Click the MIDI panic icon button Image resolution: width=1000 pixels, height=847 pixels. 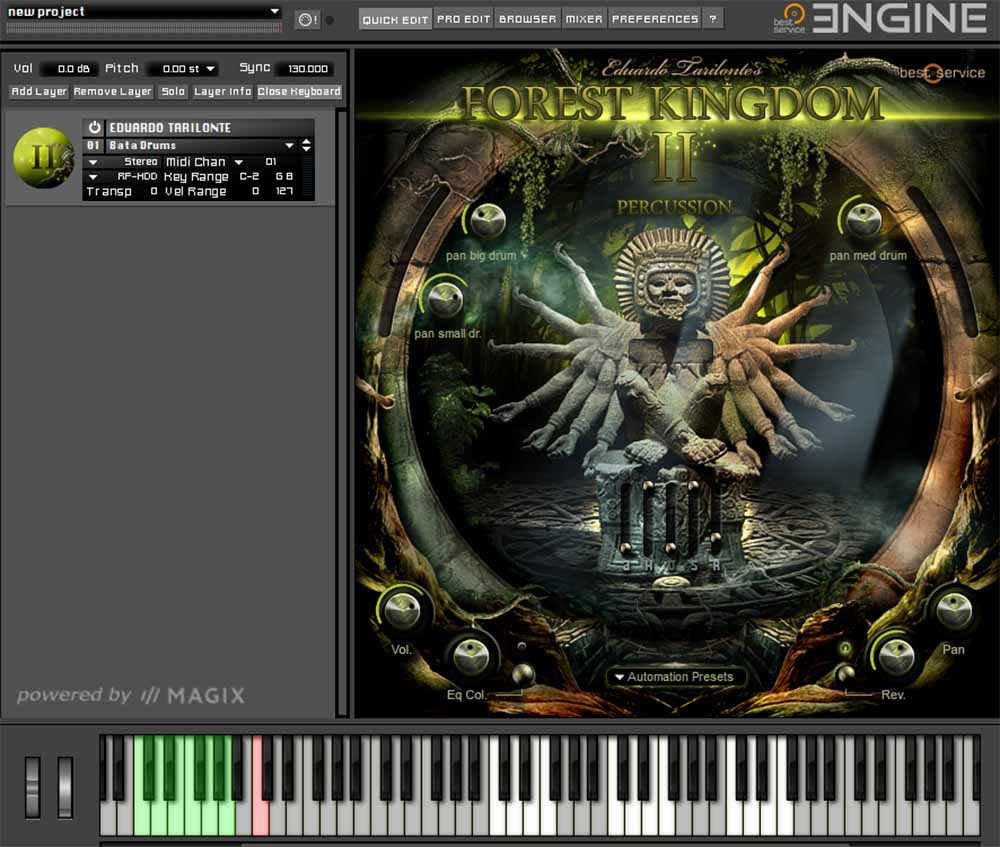[306, 19]
